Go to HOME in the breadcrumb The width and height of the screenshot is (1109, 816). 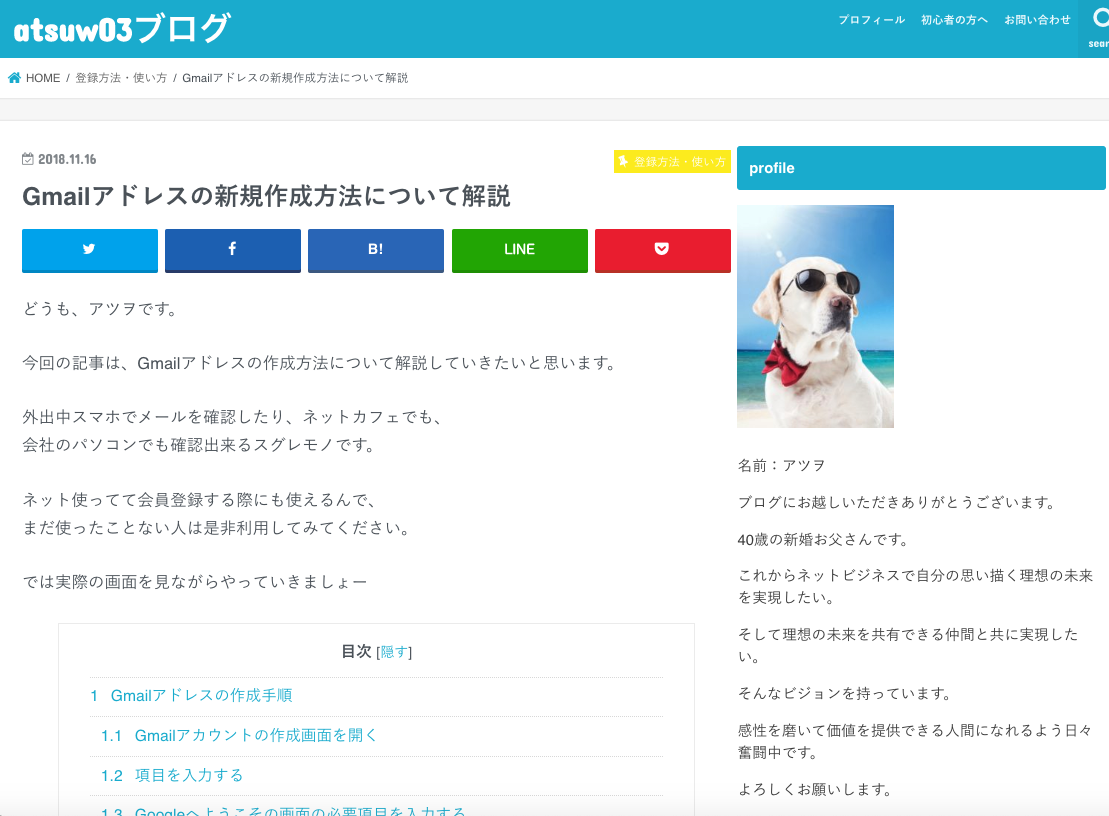click(x=43, y=78)
